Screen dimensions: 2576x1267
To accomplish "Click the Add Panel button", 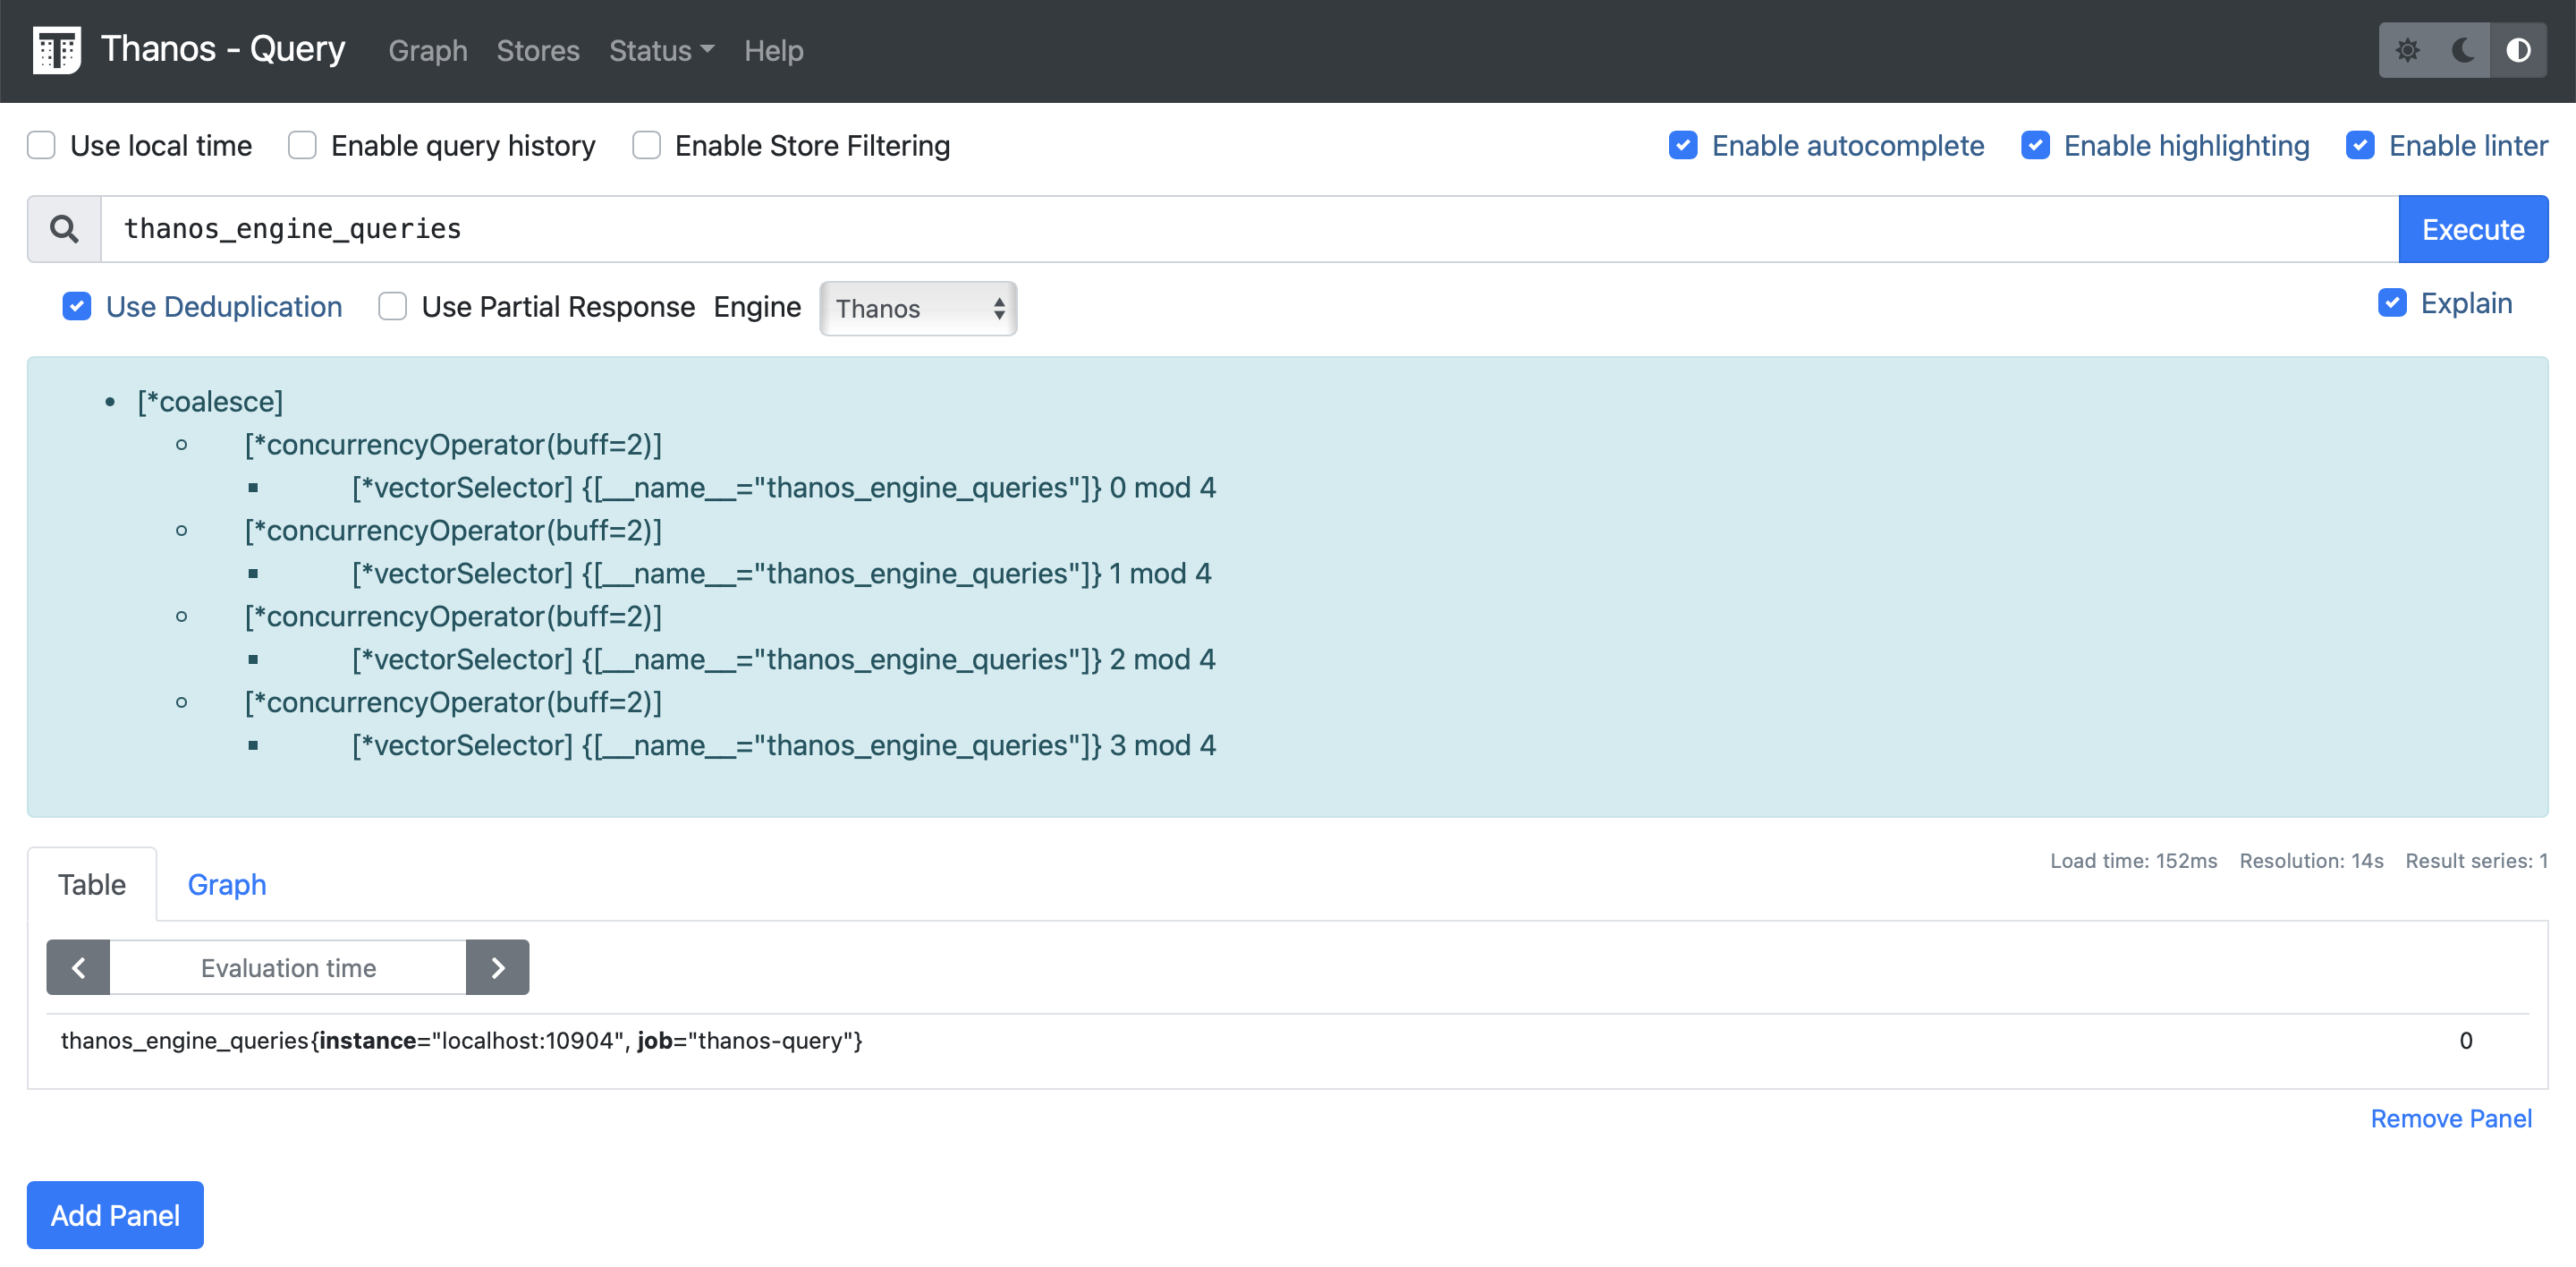I will tap(114, 1214).
